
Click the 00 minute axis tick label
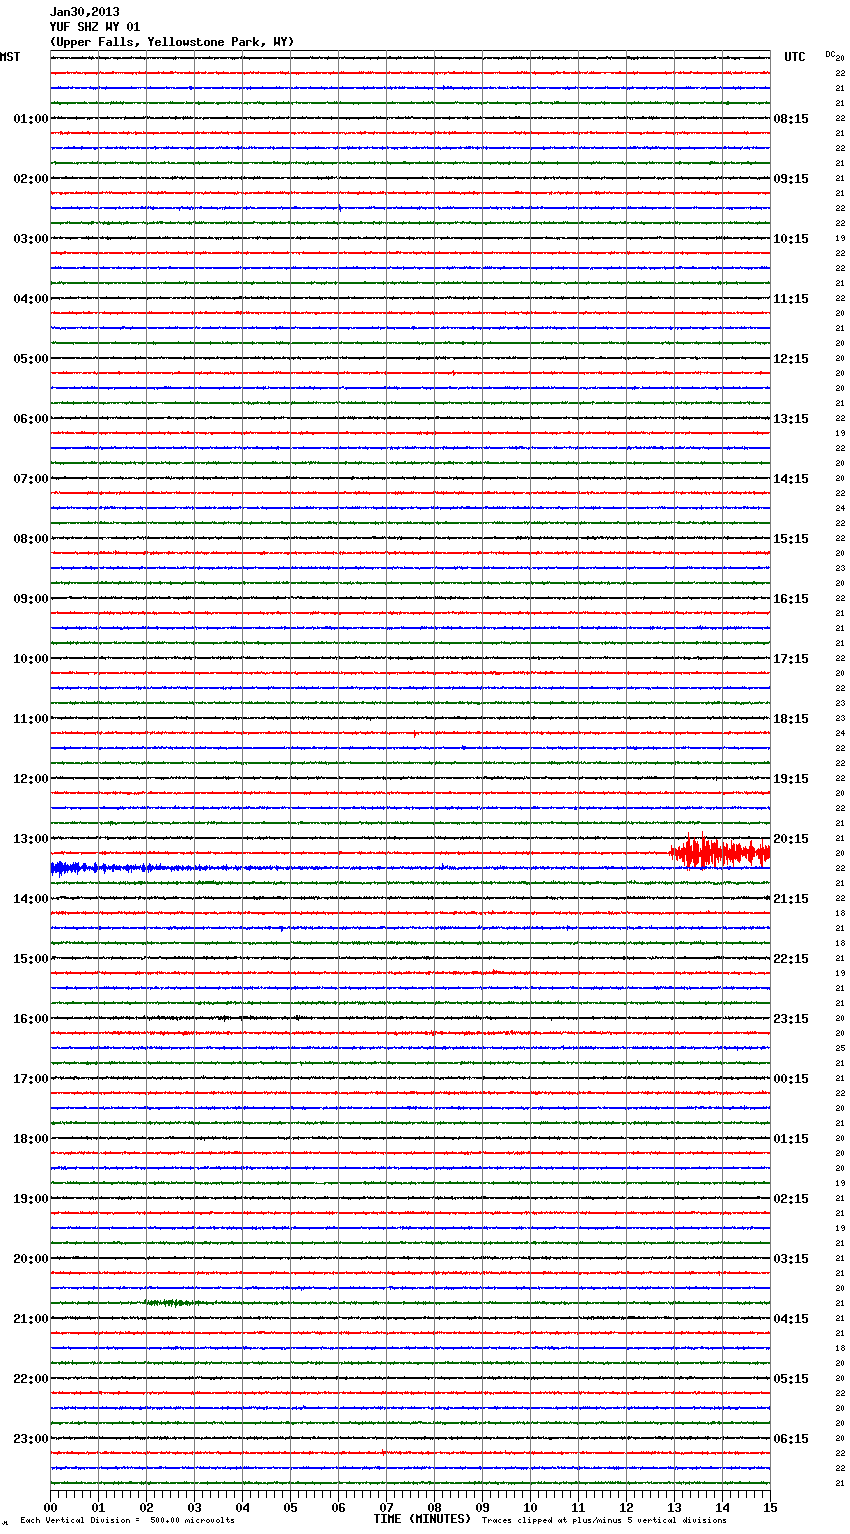click(50, 1507)
